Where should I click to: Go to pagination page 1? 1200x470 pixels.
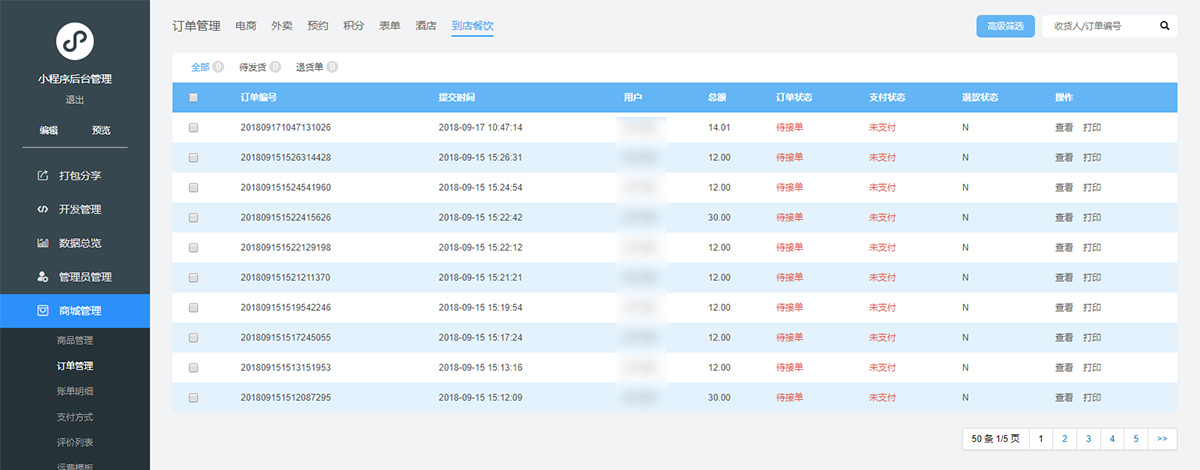pyautogui.click(x=1041, y=438)
